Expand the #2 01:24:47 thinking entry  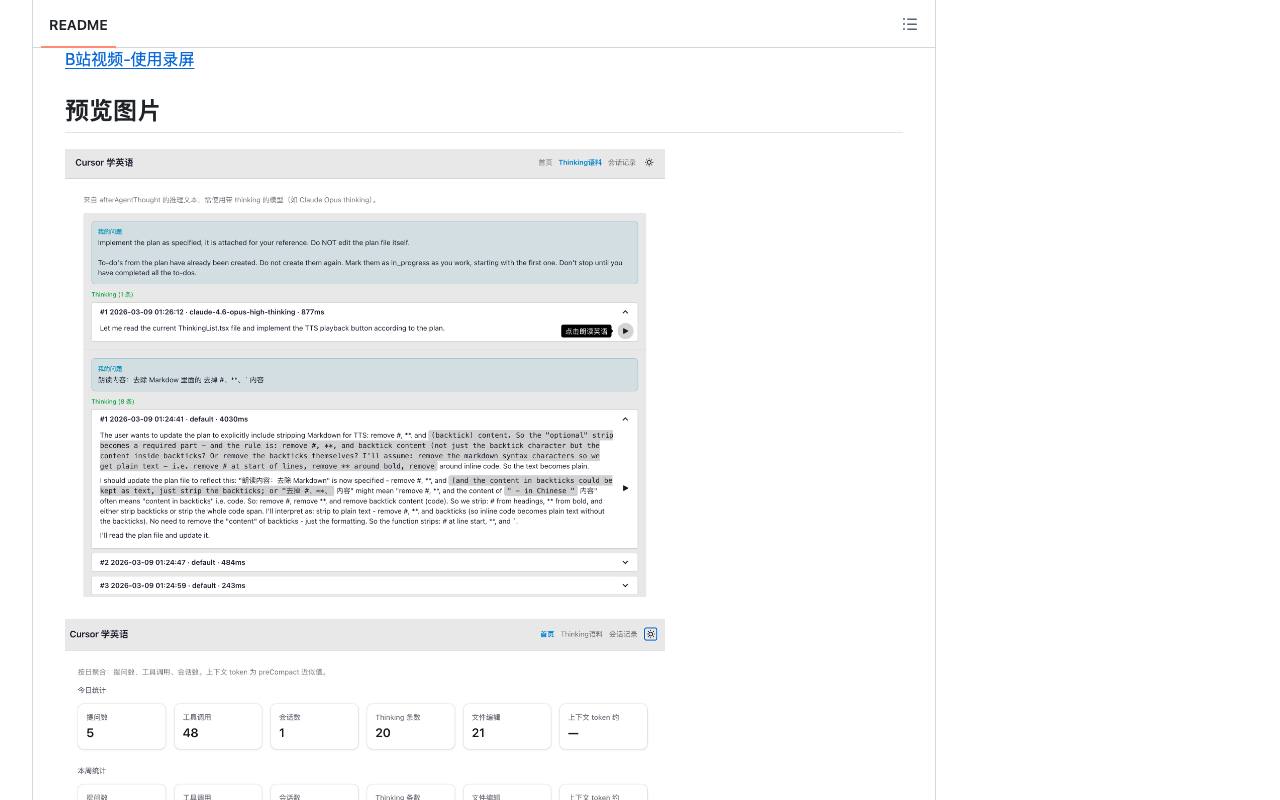(x=626, y=563)
